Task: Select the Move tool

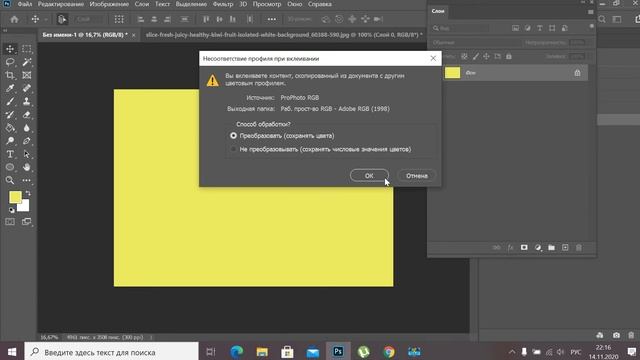Action: click(x=10, y=49)
